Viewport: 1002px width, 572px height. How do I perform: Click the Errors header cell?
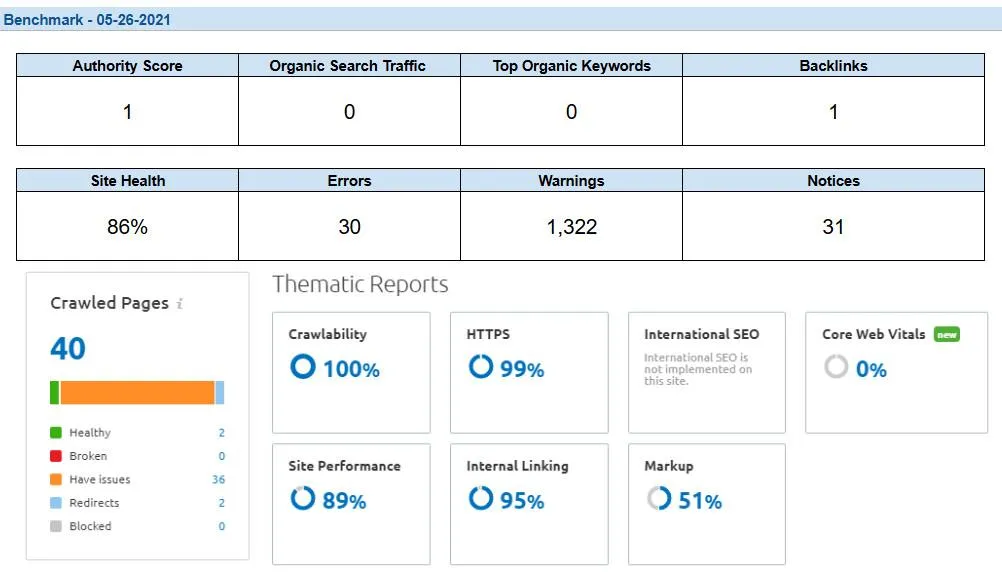(349, 180)
